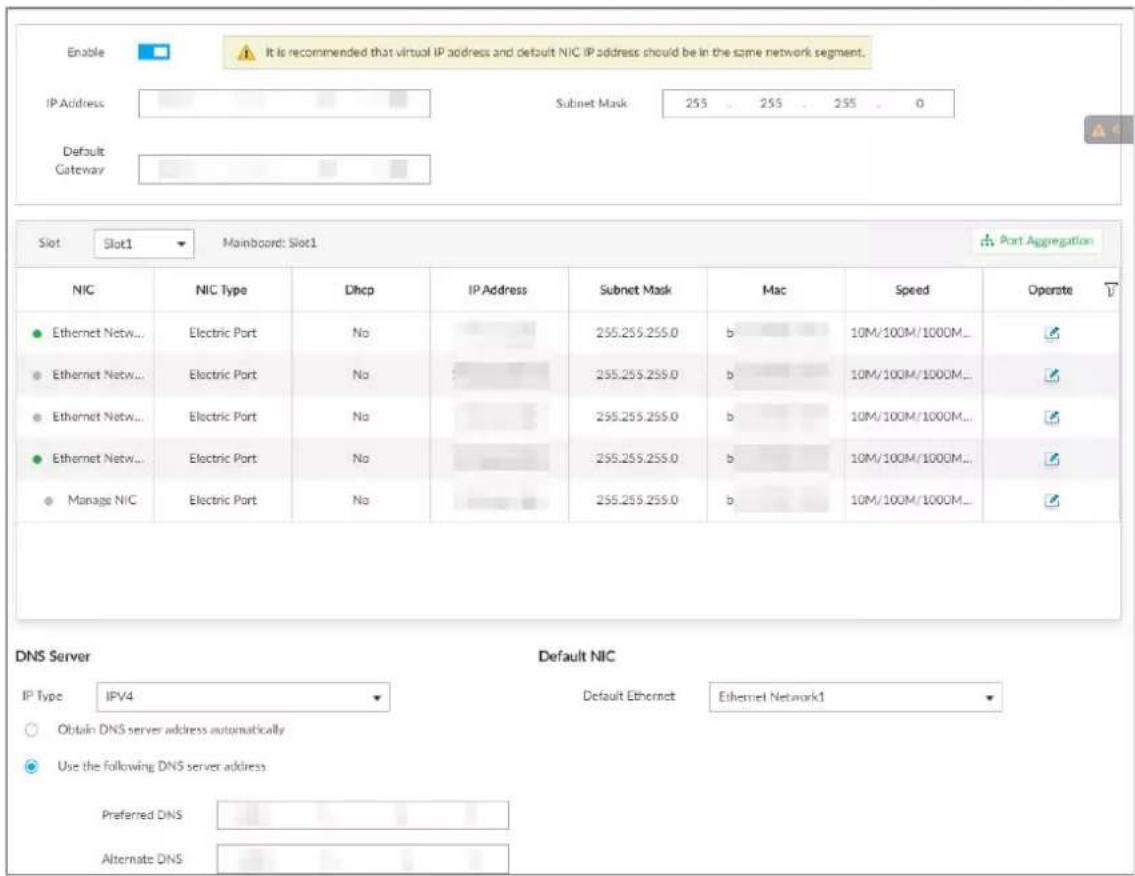Click the NIC Type column header
1135x876 pixels.
point(221,290)
